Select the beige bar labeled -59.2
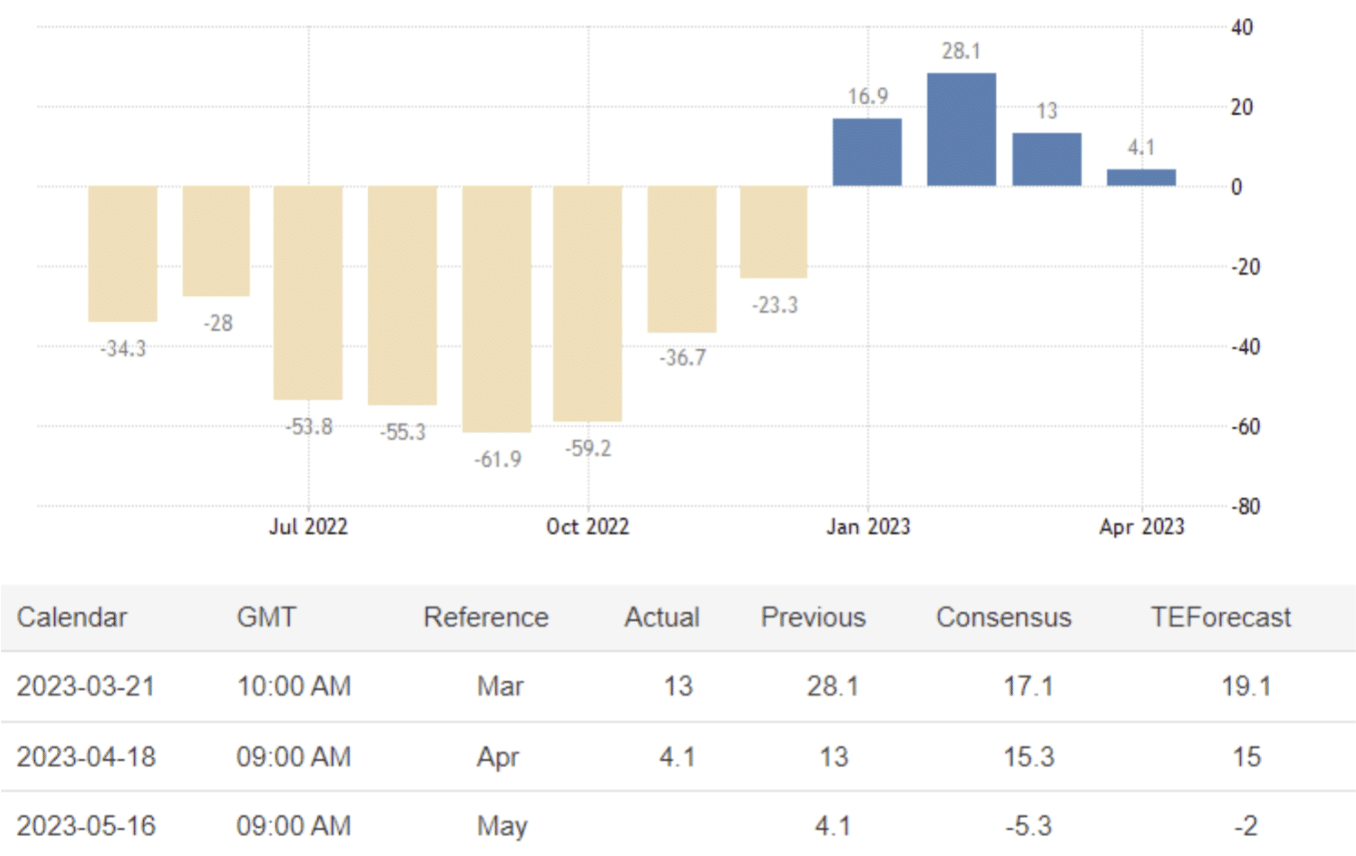1356x856 pixels. tap(588, 303)
